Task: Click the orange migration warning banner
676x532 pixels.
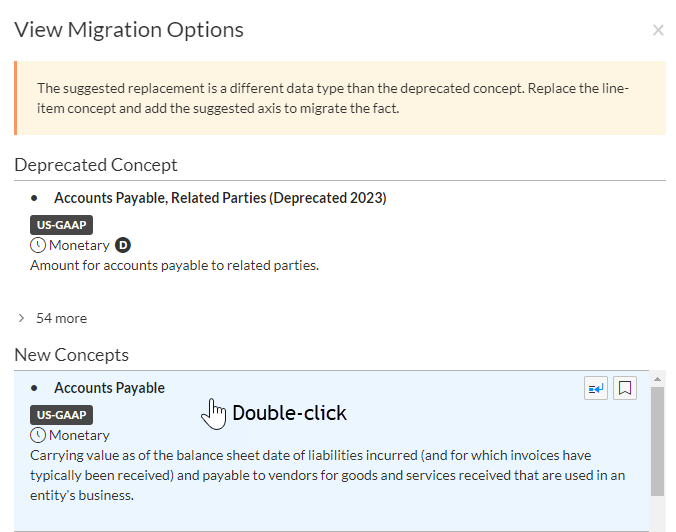Action: tap(340, 98)
